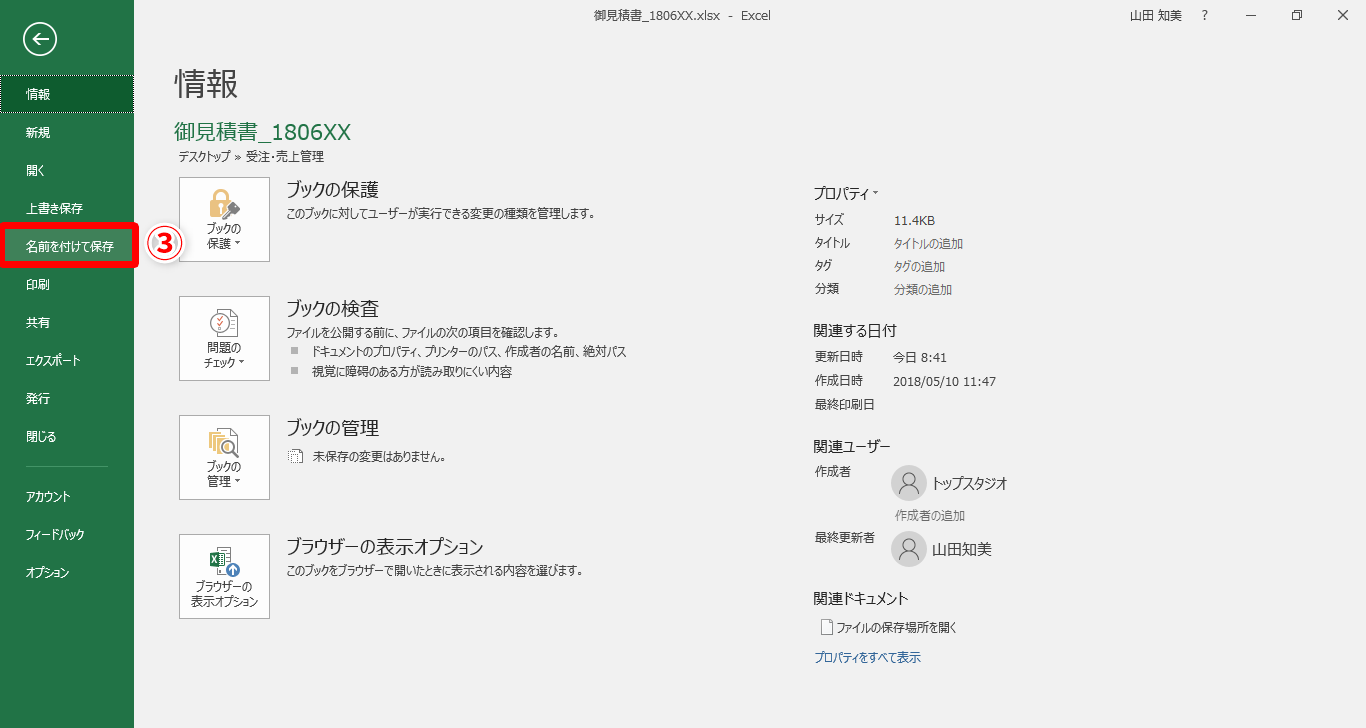Click the 視覚に障碍のある方が読み取りにくい内容 item
Image resolution: width=1366 pixels, height=728 pixels.
[x=411, y=372]
